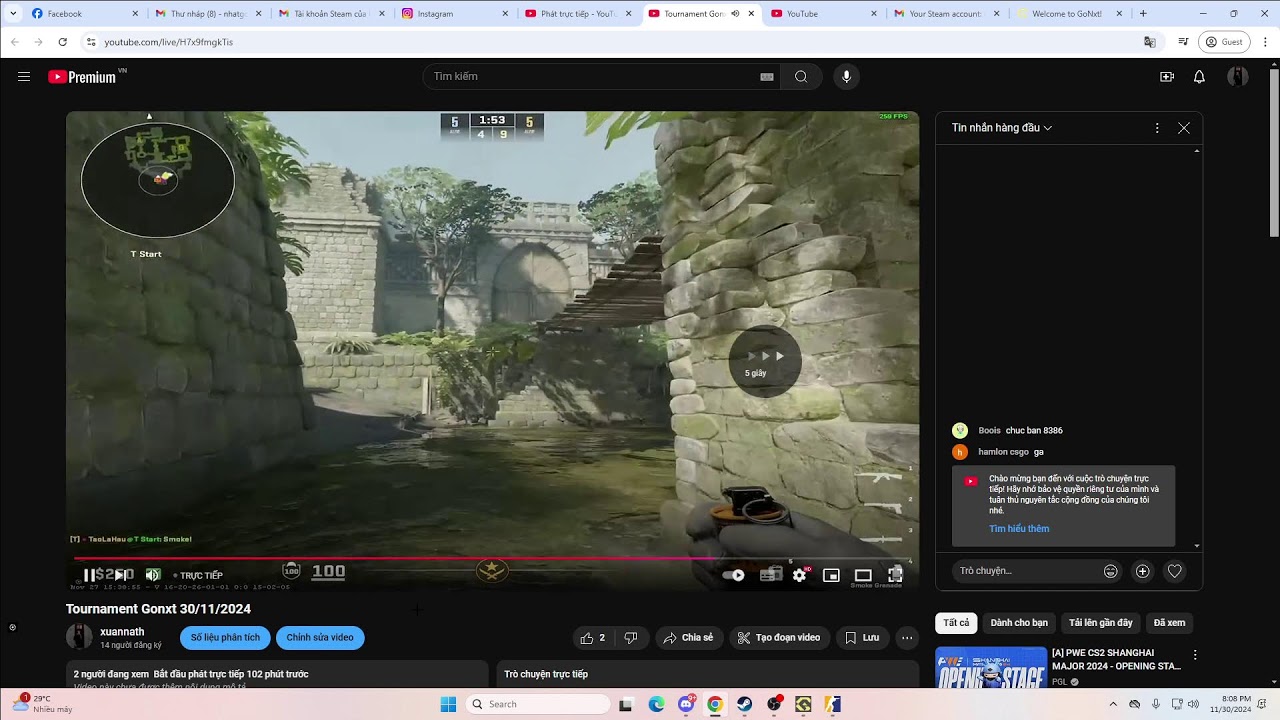
Task: Close the live chat panel
Action: click(x=1184, y=128)
